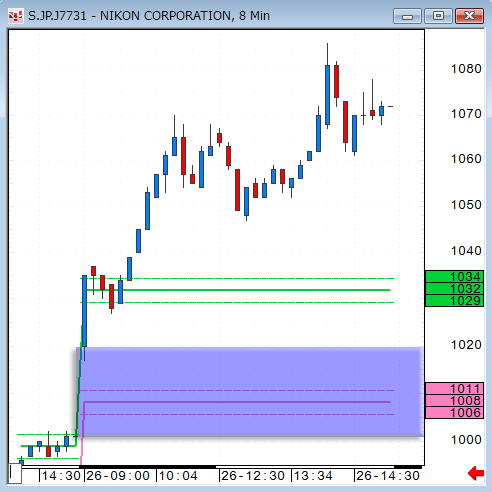Select the pink 1006 price label

coord(454,413)
